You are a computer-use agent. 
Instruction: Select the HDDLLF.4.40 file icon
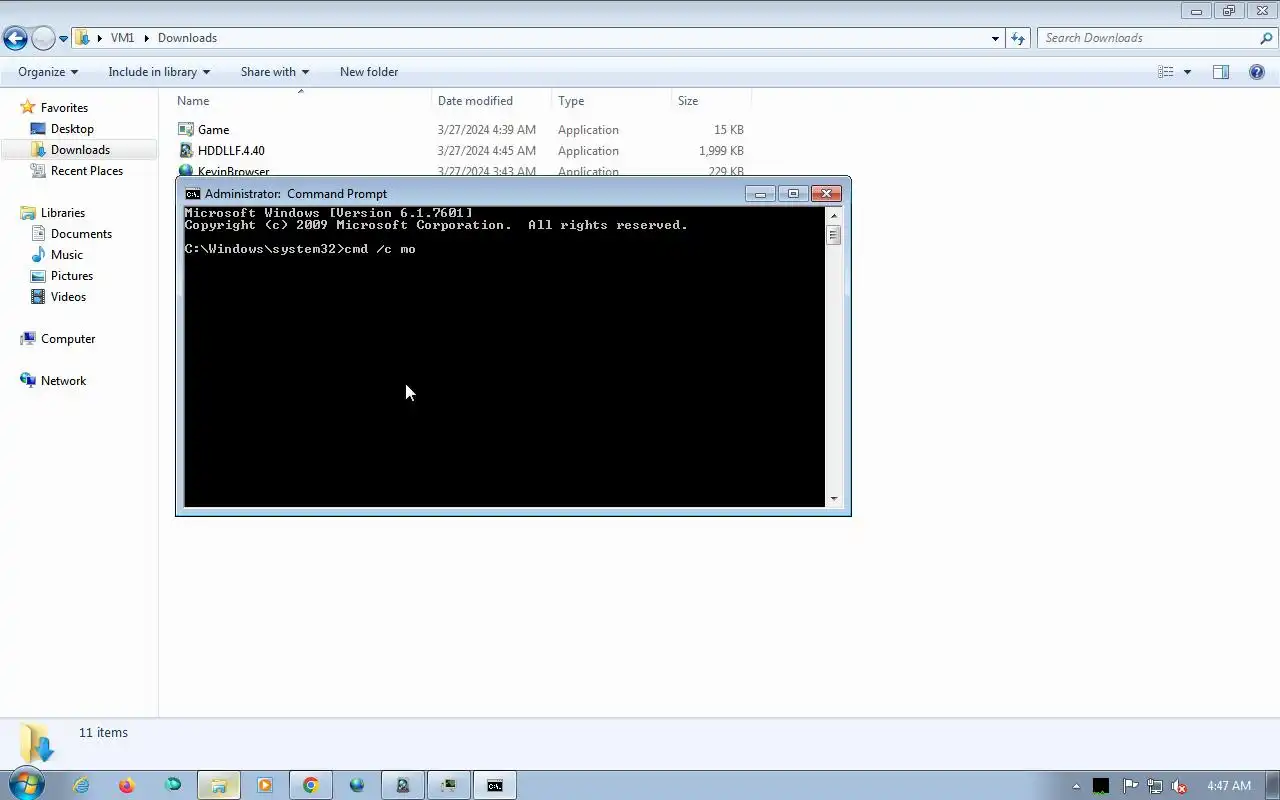click(x=186, y=151)
